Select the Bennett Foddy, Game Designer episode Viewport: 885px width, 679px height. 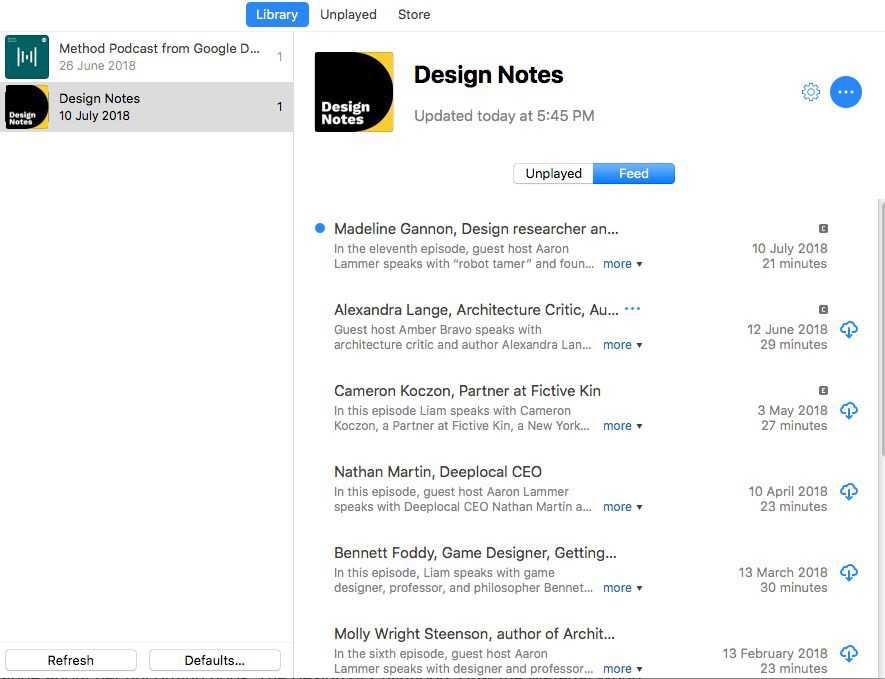pos(475,553)
